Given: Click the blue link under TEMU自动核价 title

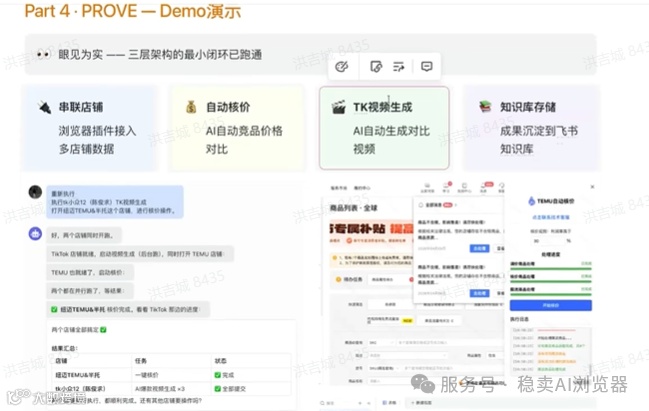Looking at the screenshot, I should [x=550, y=217].
